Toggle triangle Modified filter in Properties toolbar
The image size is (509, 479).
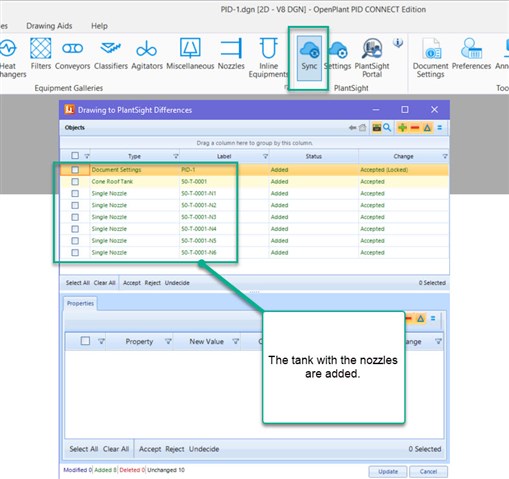coord(421,318)
